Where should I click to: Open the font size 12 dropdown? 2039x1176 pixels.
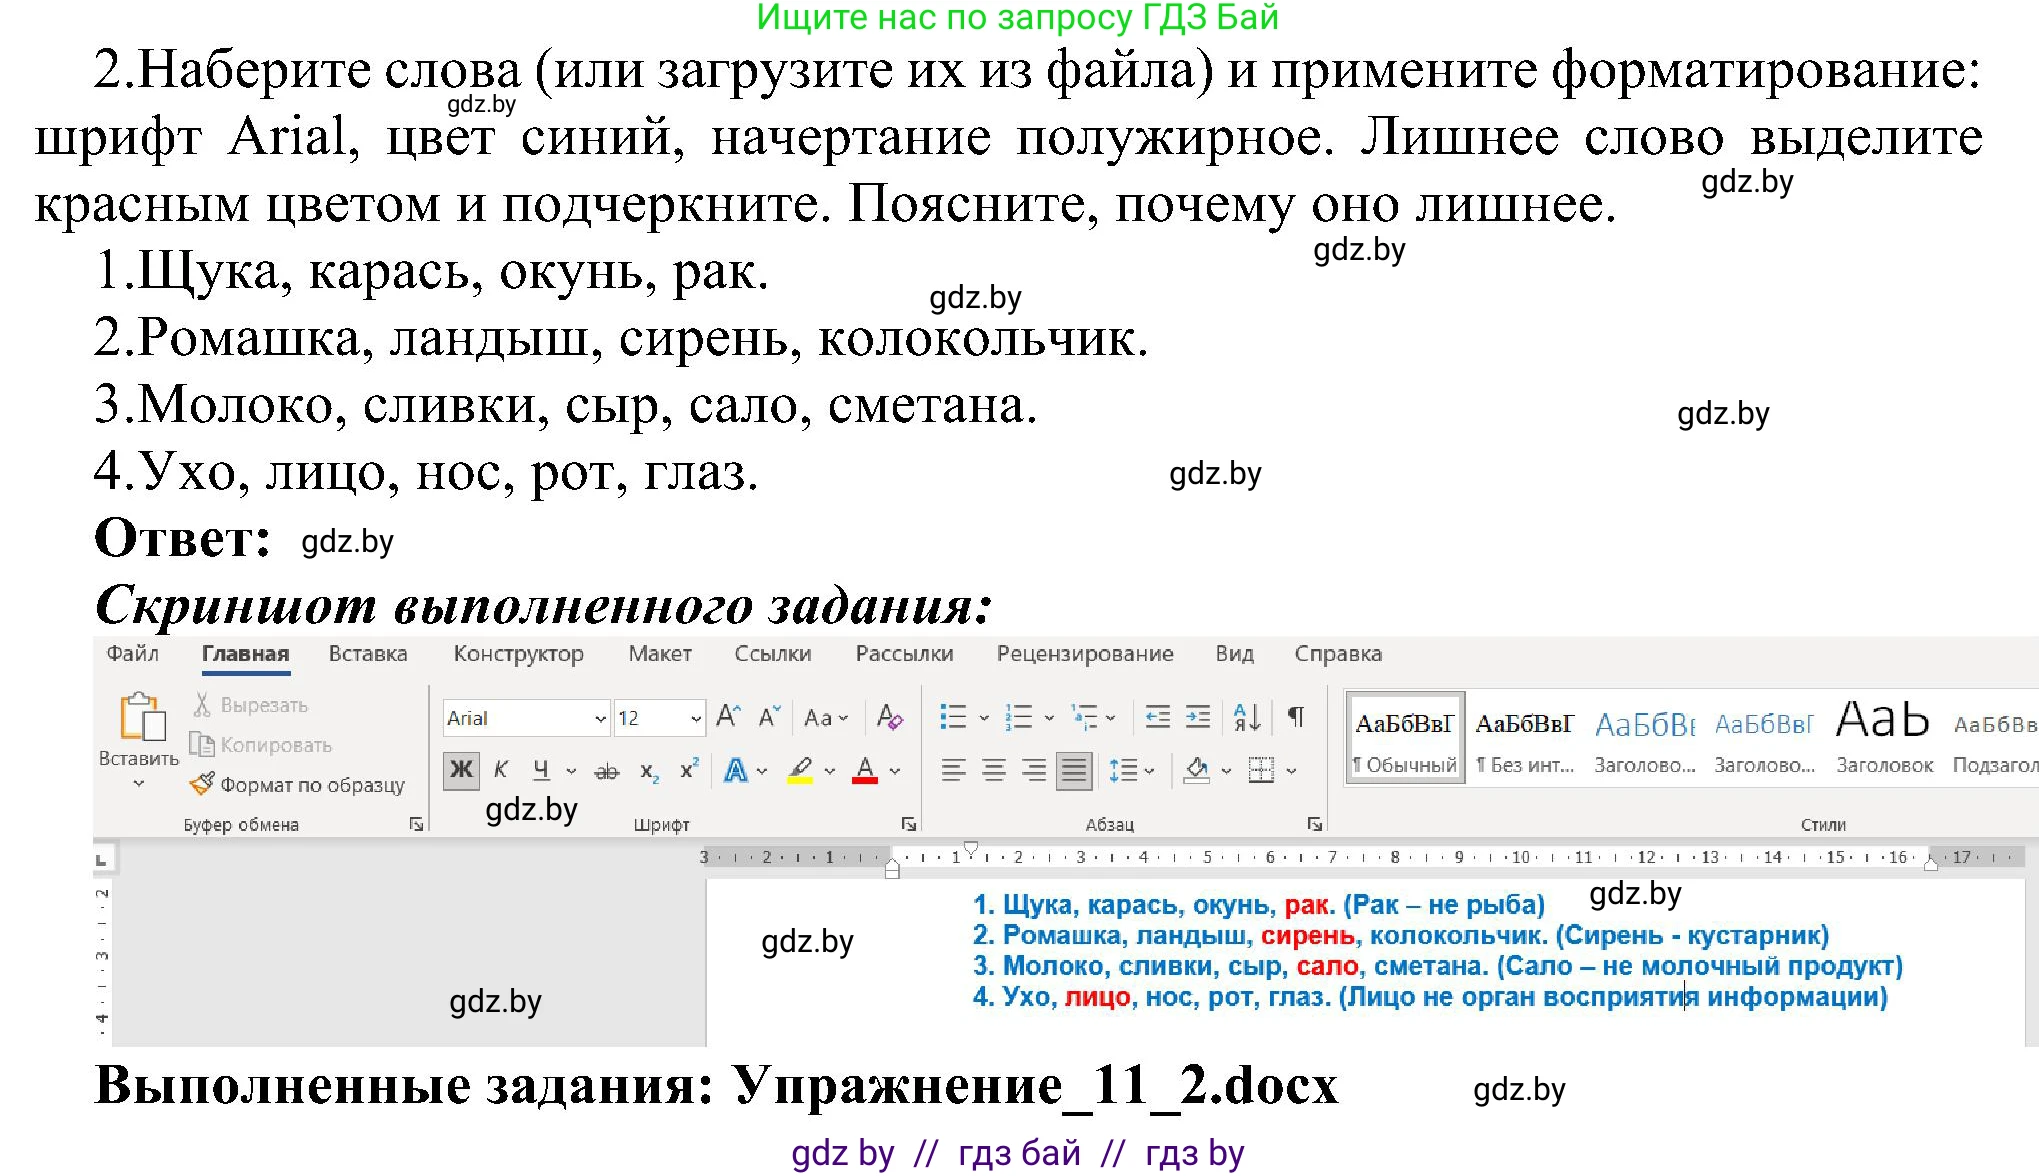pyautogui.click(x=696, y=718)
